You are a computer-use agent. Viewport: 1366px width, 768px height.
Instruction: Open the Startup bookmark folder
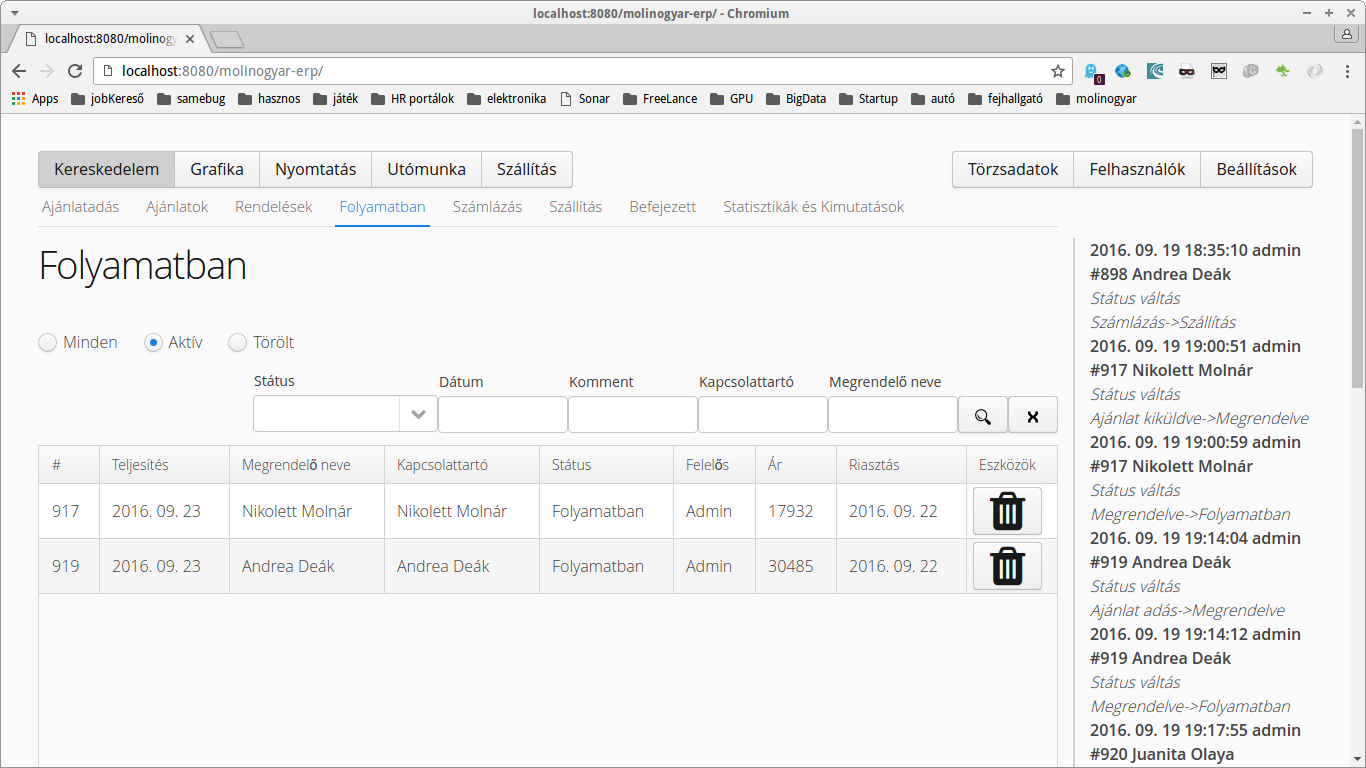pyautogui.click(x=868, y=99)
